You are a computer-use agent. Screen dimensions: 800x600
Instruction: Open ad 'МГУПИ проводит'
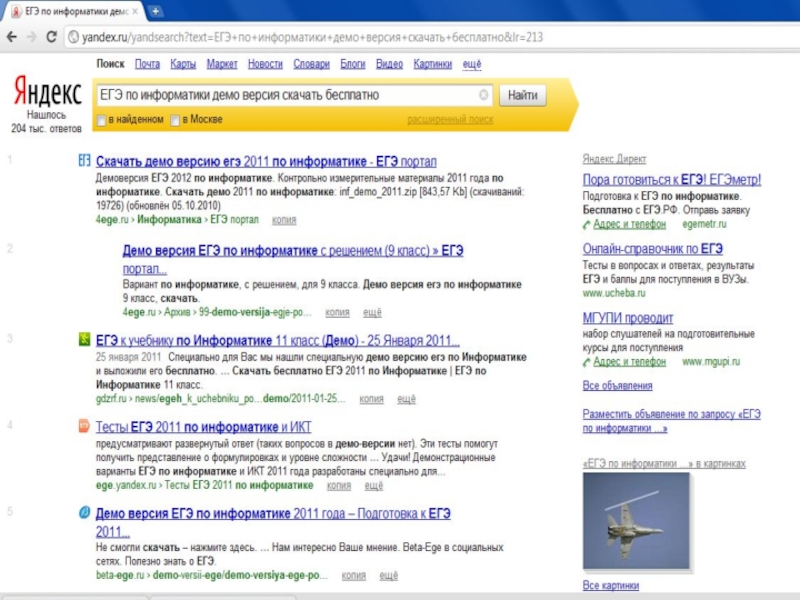tap(628, 318)
